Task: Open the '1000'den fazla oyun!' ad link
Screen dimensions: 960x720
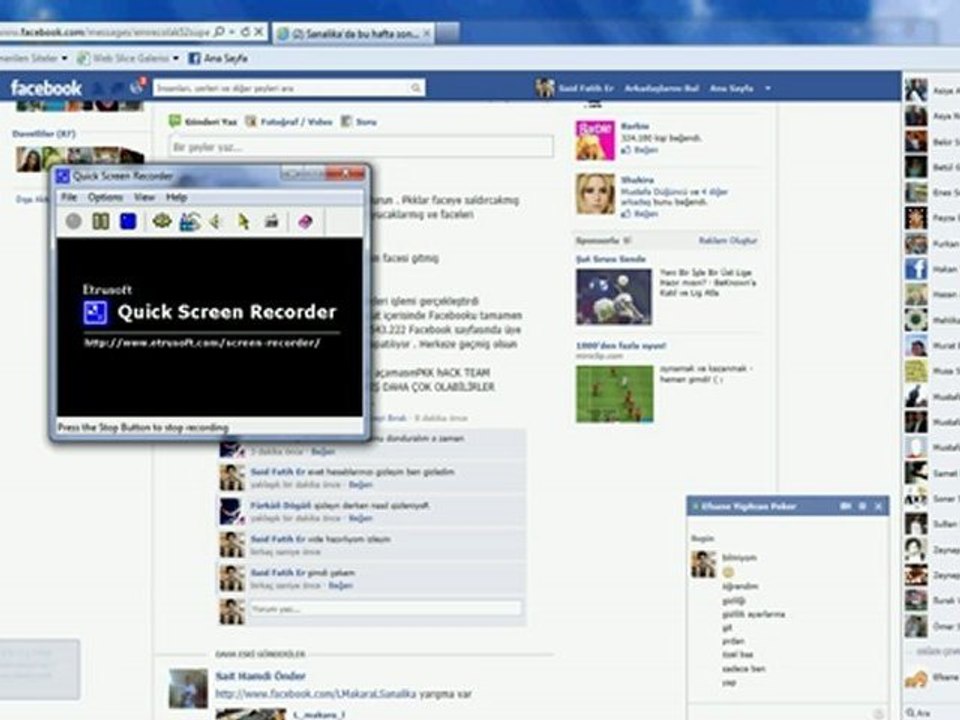Action: [620, 346]
